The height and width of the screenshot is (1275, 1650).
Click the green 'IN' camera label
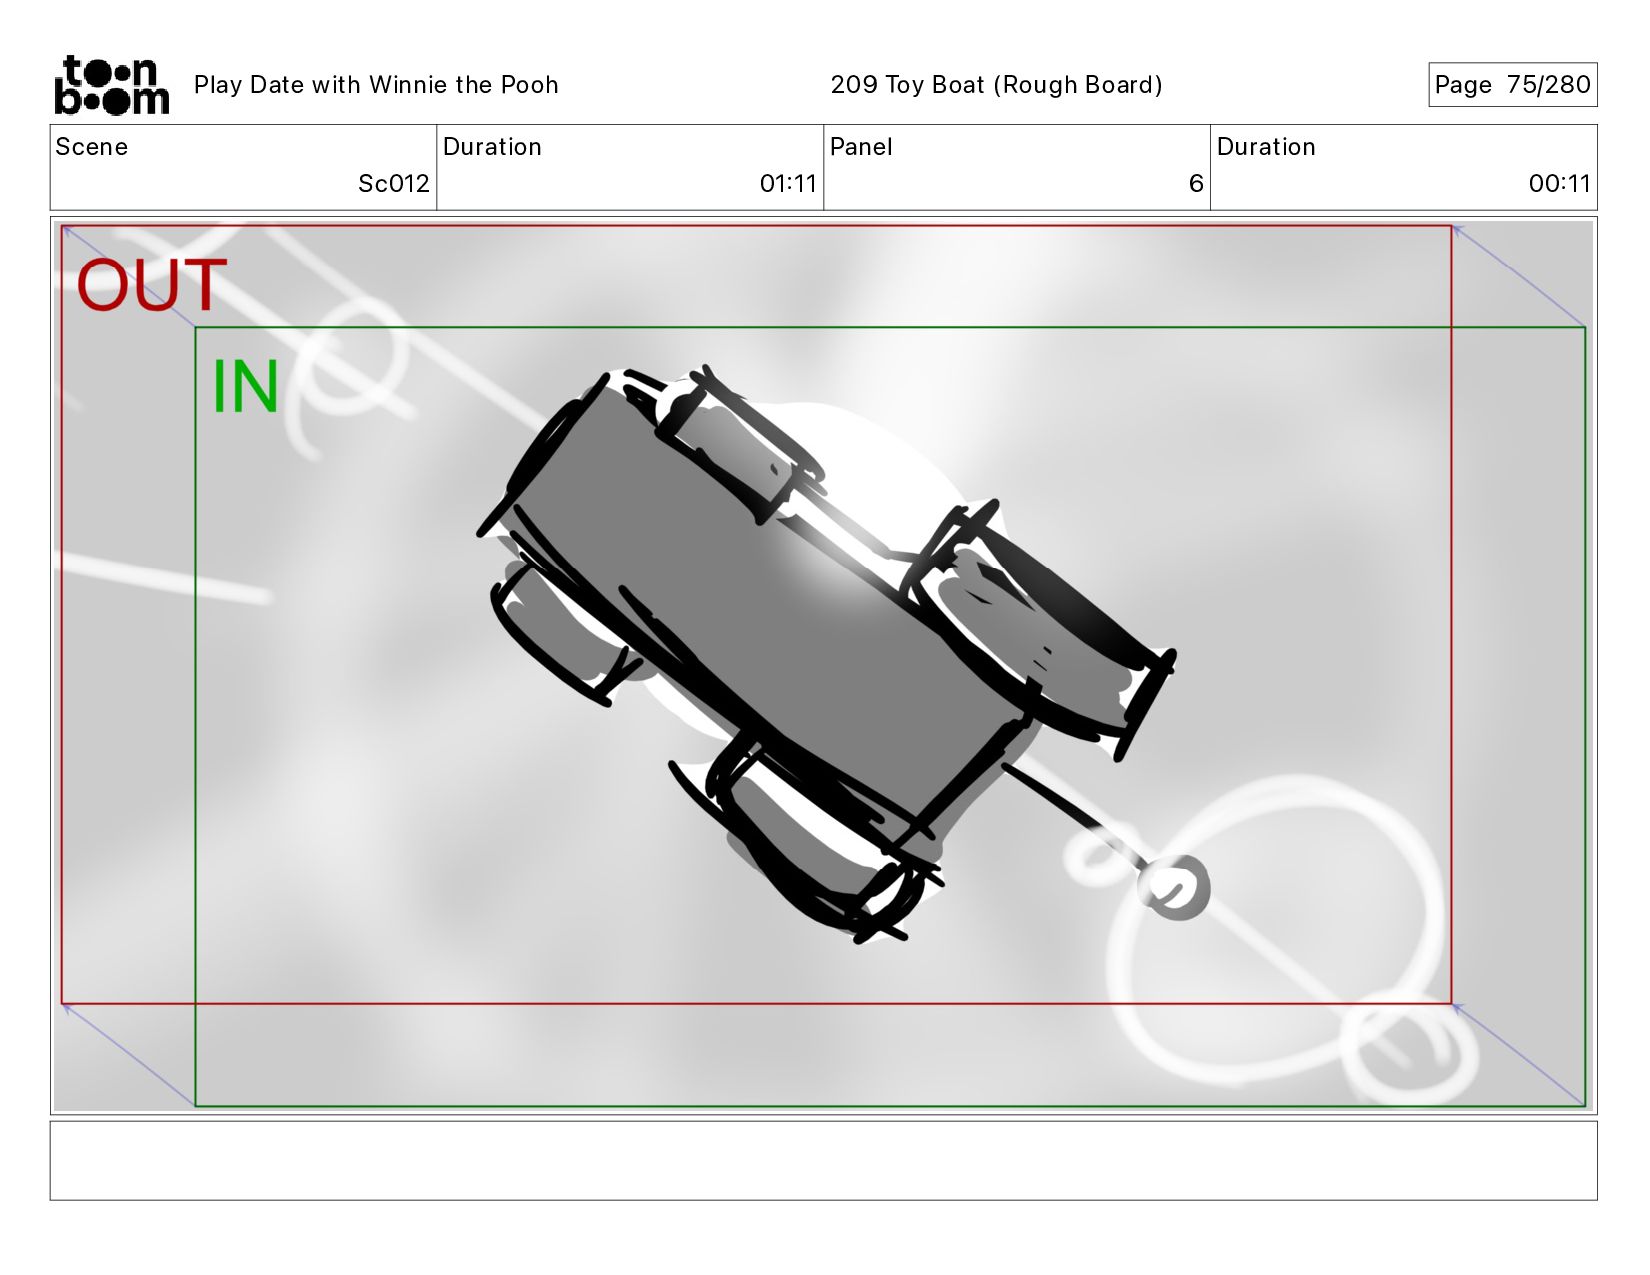[x=245, y=387]
